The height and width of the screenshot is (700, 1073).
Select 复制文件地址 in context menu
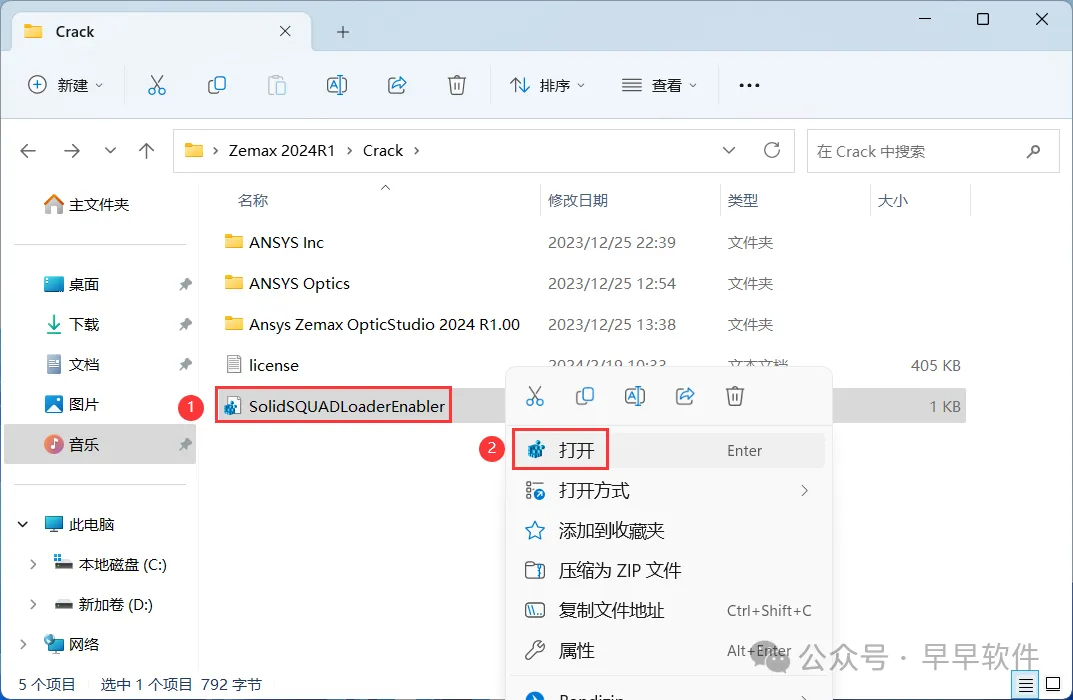point(669,610)
